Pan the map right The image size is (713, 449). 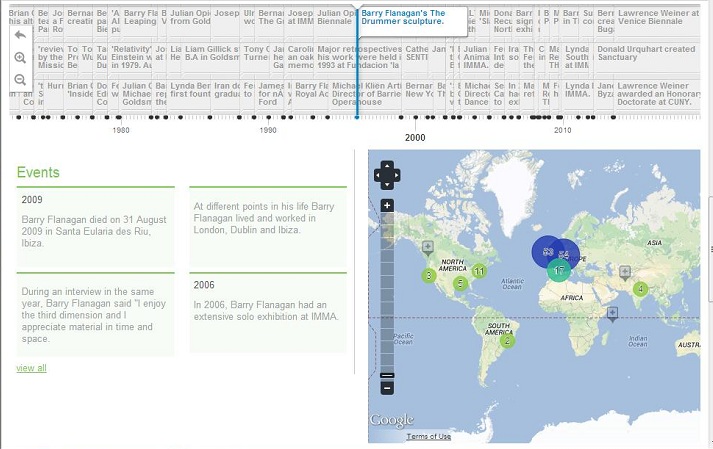[x=396, y=175]
